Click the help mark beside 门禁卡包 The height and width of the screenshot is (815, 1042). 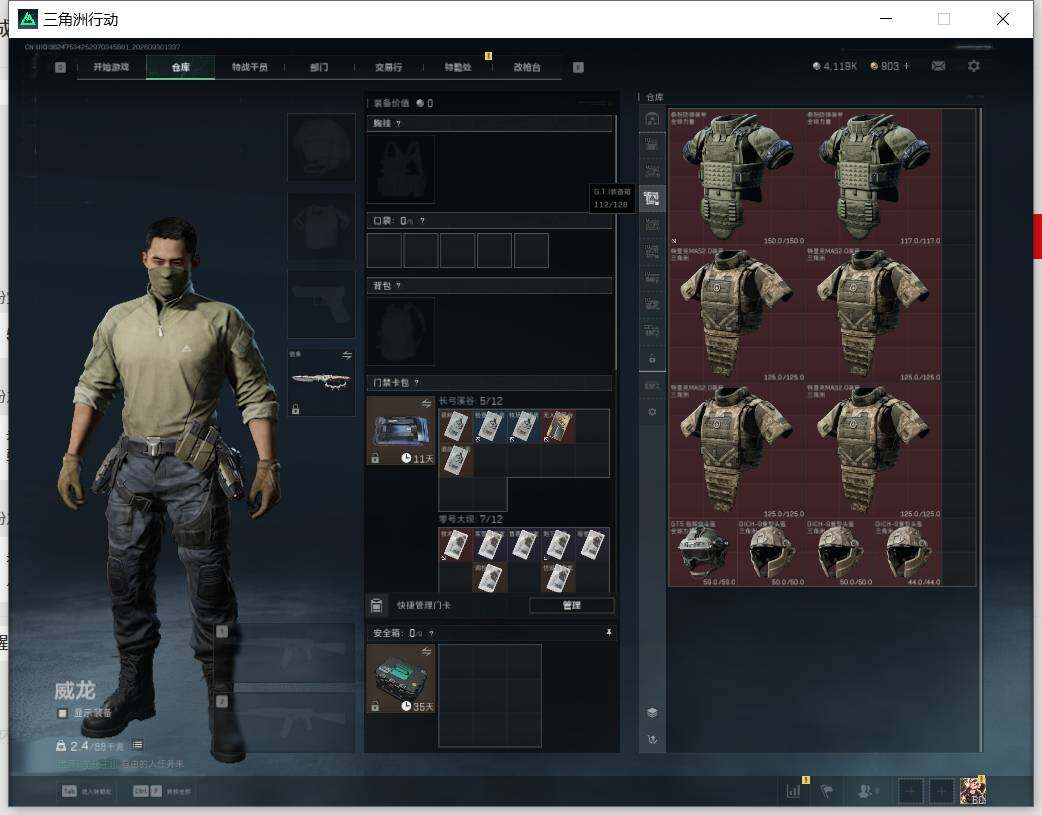[417, 382]
